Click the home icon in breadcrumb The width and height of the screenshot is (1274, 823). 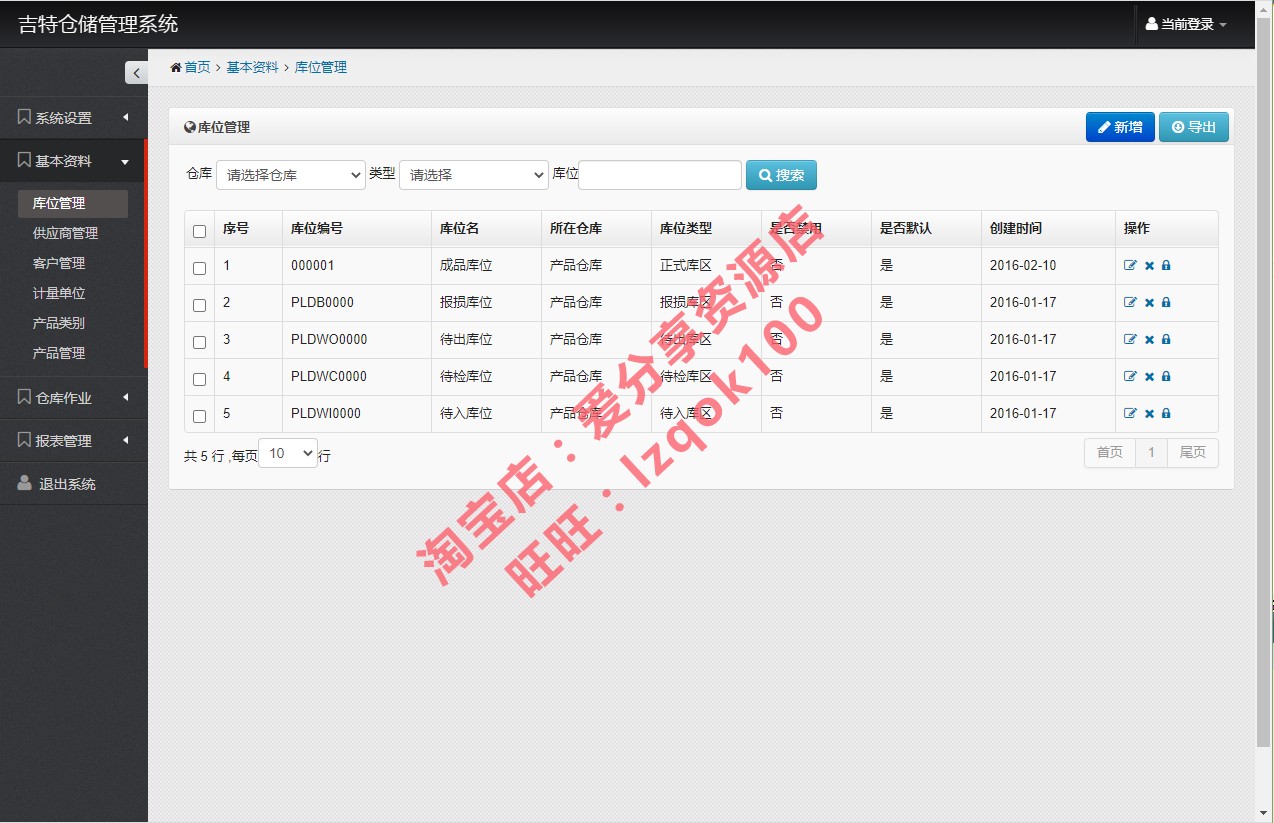coord(176,67)
